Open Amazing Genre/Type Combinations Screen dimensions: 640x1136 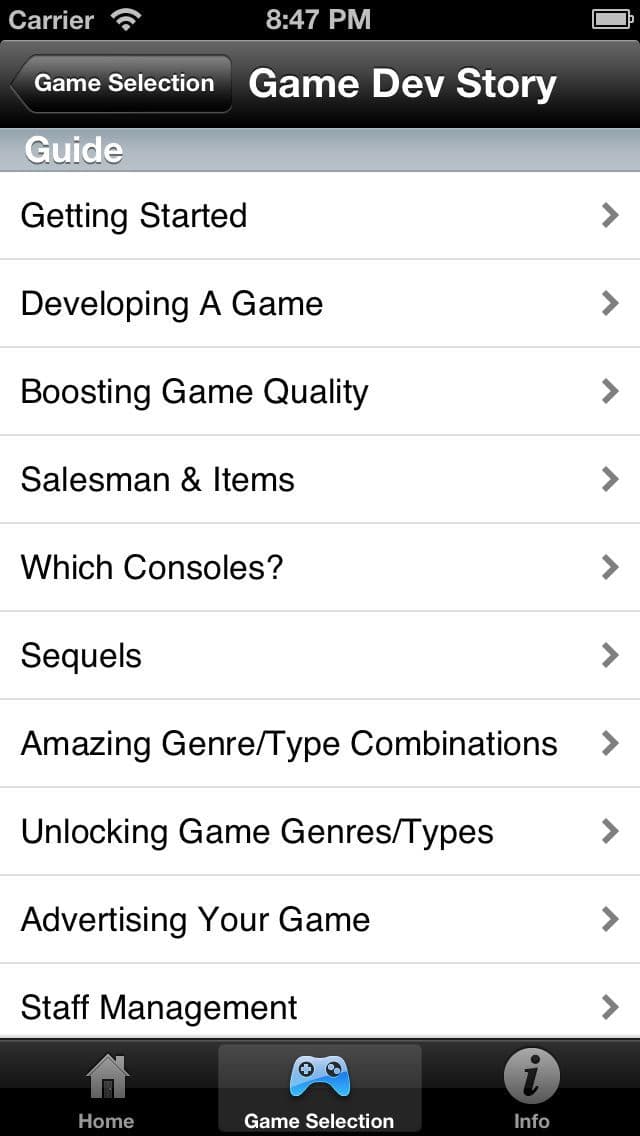[x=320, y=743]
